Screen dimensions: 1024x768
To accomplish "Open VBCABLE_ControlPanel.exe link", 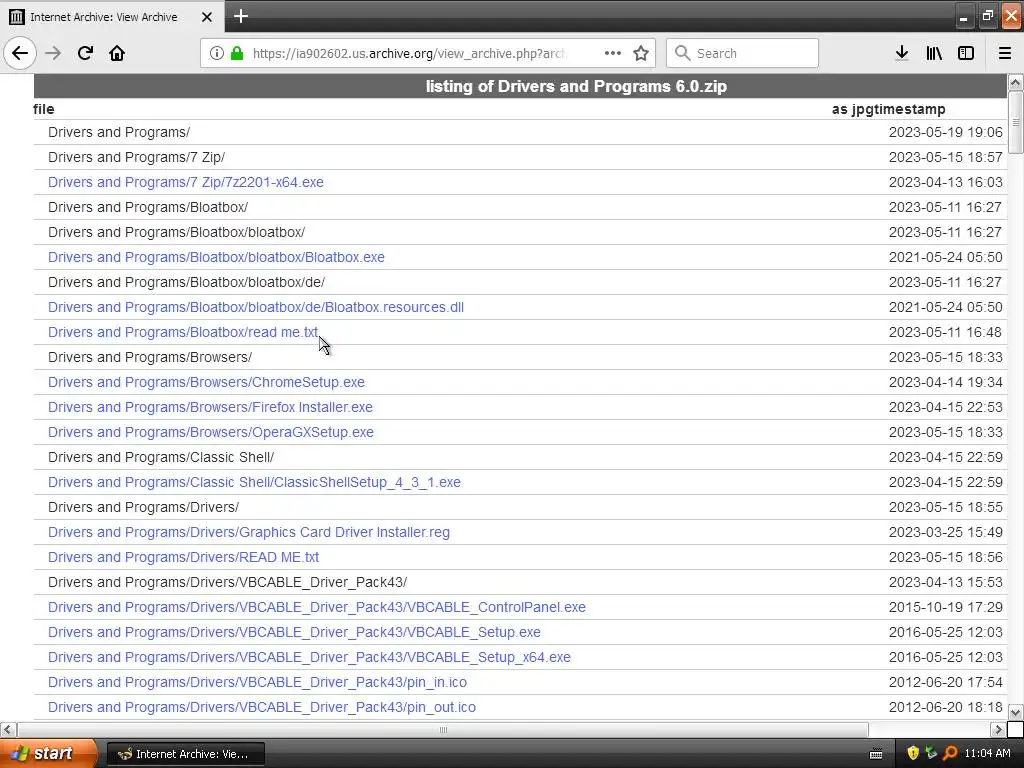I will [317, 607].
